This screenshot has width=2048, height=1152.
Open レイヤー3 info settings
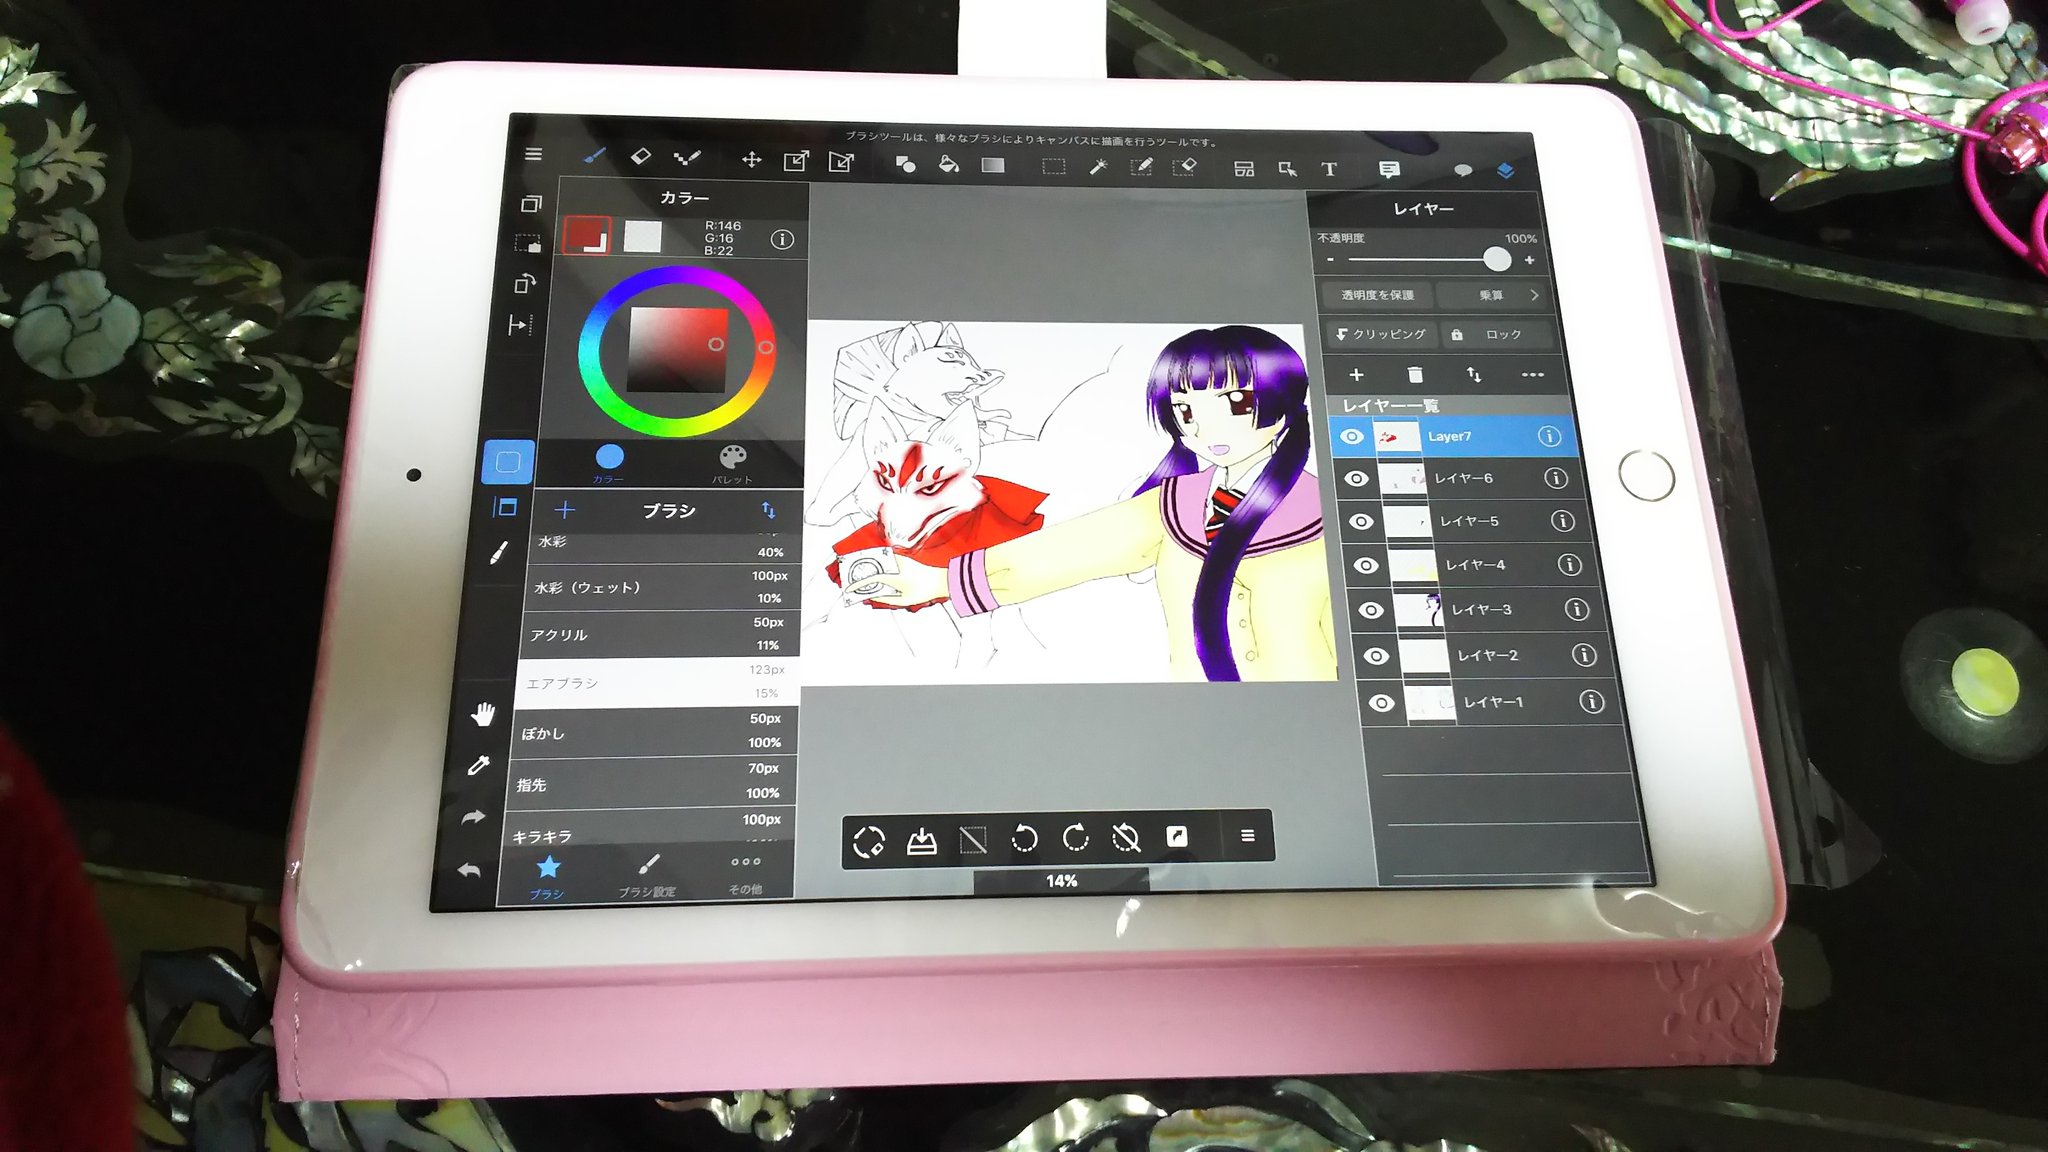click(x=1576, y=609)
